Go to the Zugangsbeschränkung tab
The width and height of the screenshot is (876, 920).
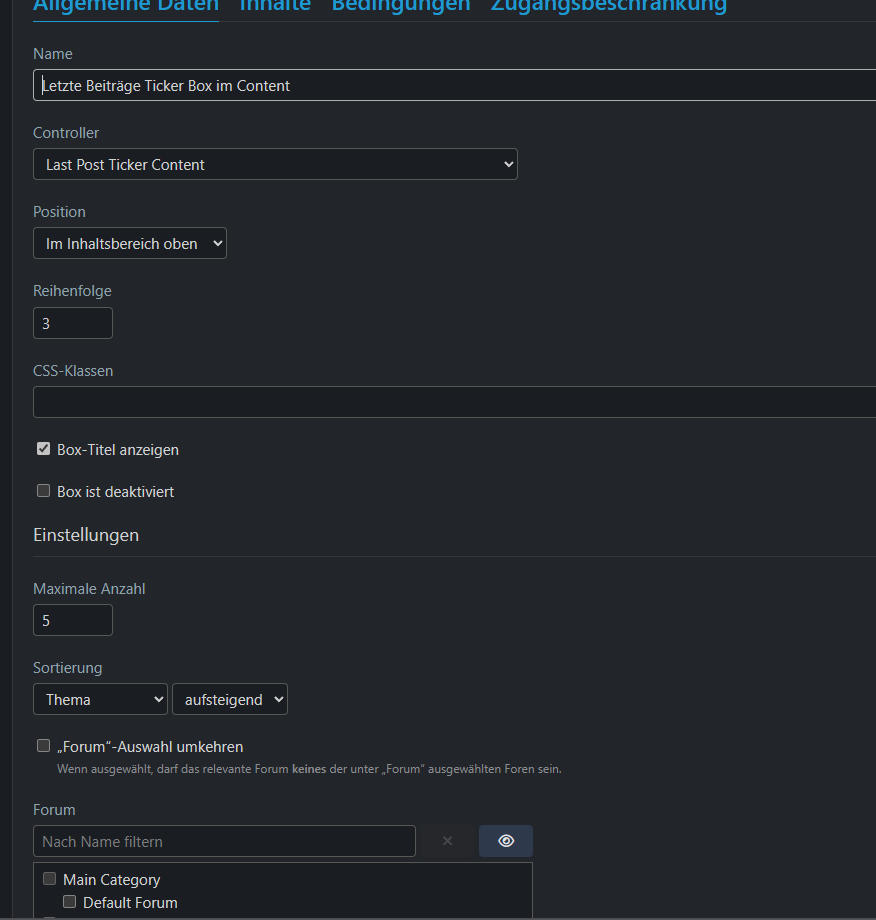pos(608,6)
